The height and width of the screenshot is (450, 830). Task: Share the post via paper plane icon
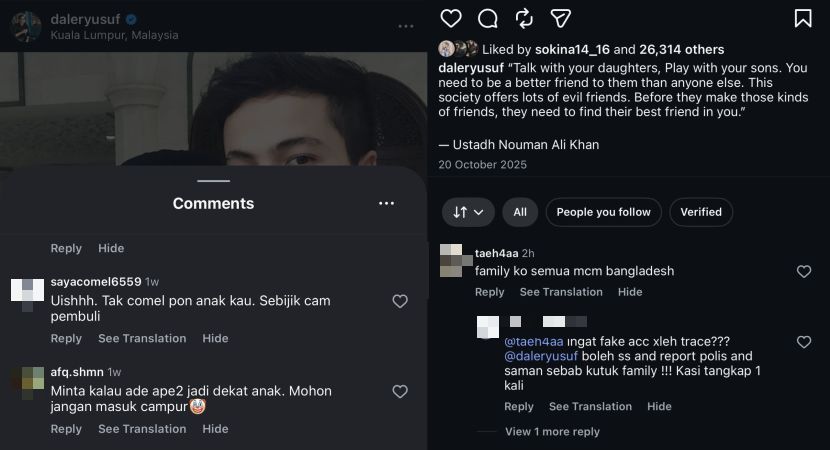[x=561, y=18]
